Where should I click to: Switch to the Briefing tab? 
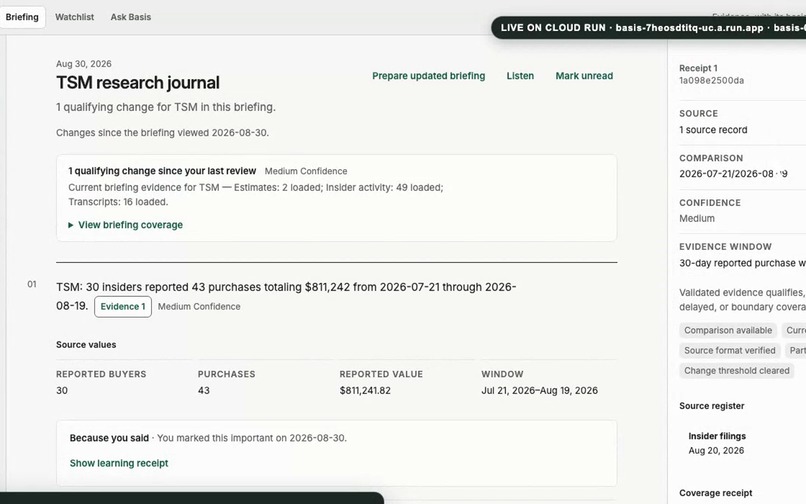22,17
